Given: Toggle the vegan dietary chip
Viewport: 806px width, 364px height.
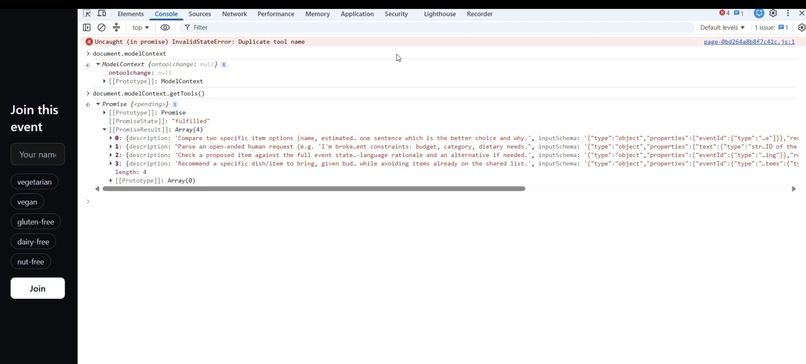Looking at the screenshot, I should pos(27,202).
